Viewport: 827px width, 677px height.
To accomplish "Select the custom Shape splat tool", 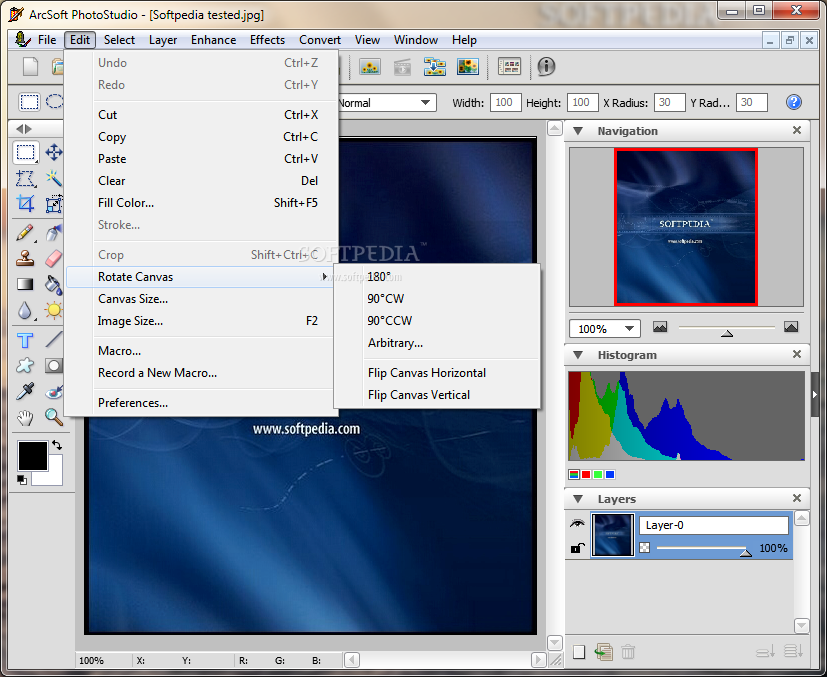I will coord(25,365).
